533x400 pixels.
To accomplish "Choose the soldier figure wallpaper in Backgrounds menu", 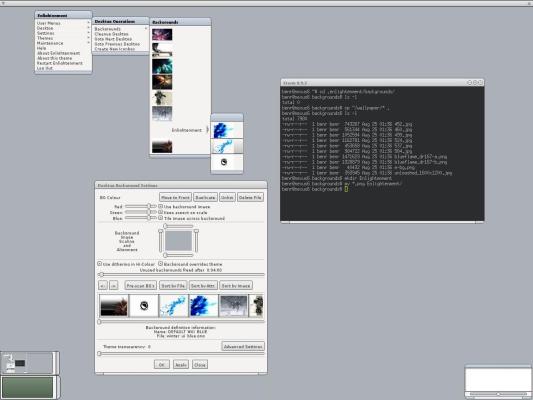I will point(162,98).
